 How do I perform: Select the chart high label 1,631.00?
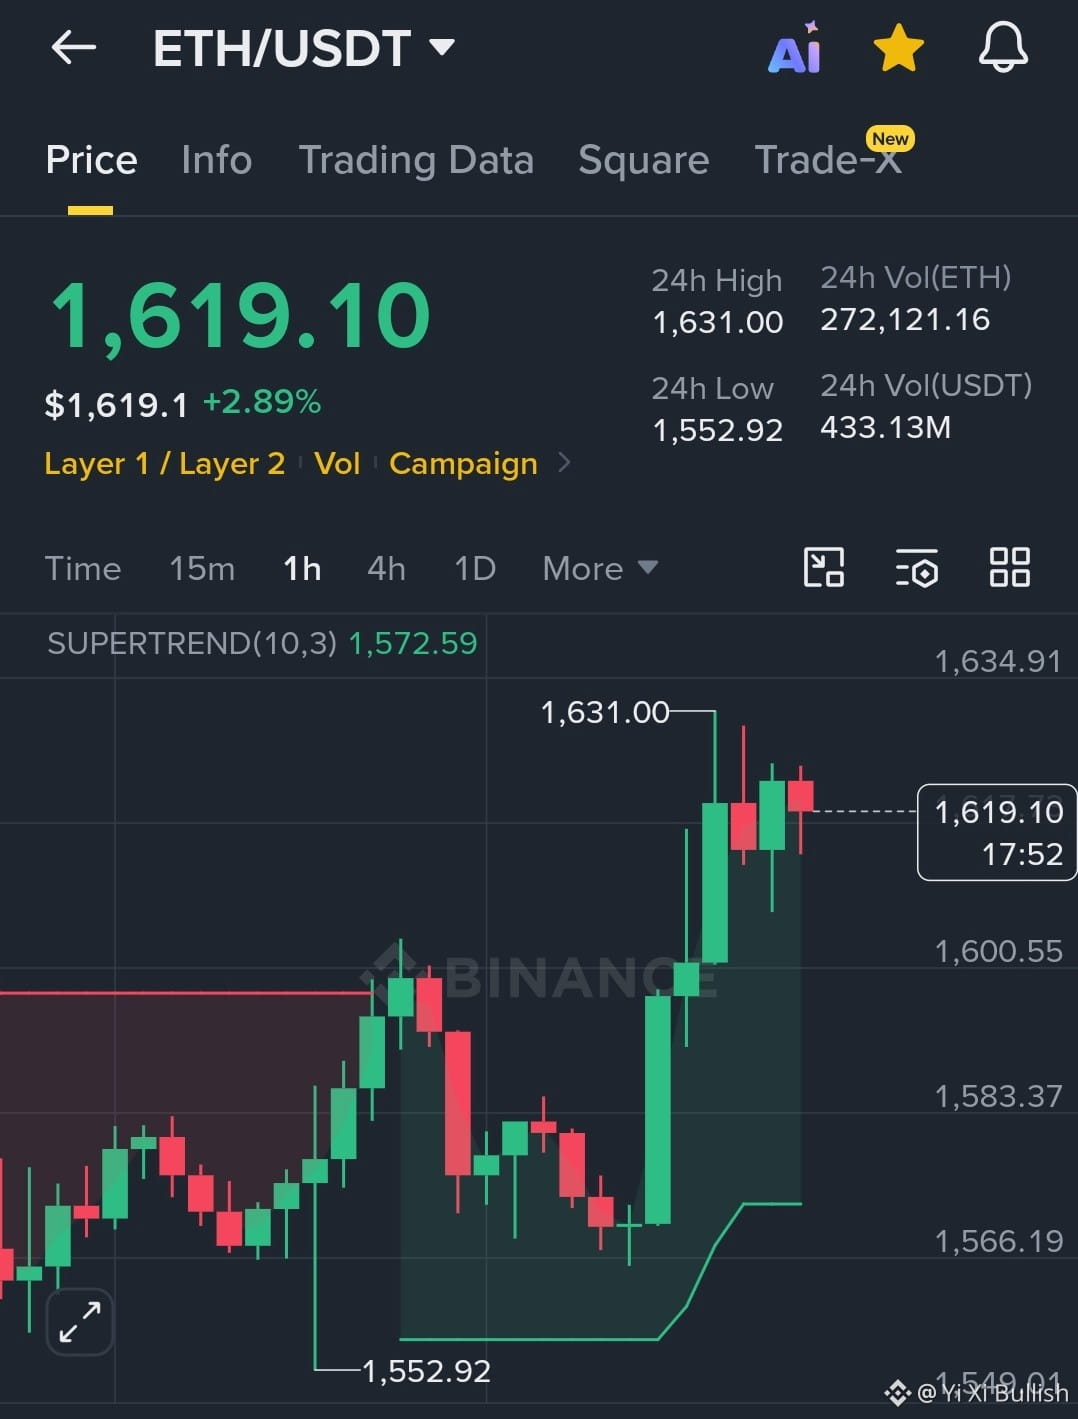click(x=604, y=712)
